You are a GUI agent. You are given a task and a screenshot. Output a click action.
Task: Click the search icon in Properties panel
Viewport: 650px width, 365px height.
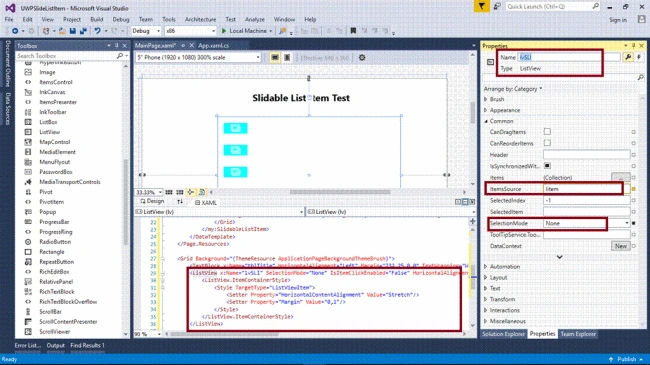click(x=640, y=77)
